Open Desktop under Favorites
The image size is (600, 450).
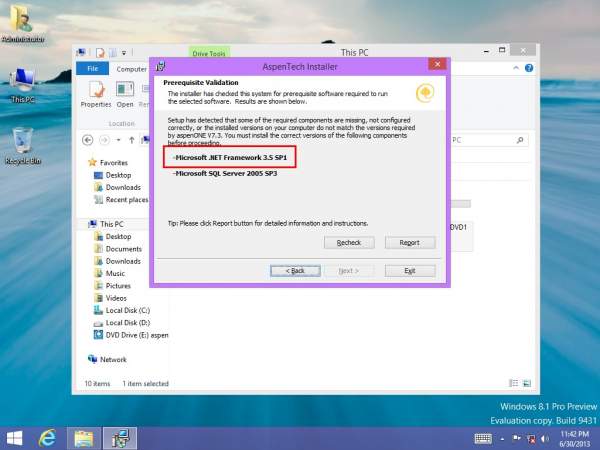coord(112,175)
